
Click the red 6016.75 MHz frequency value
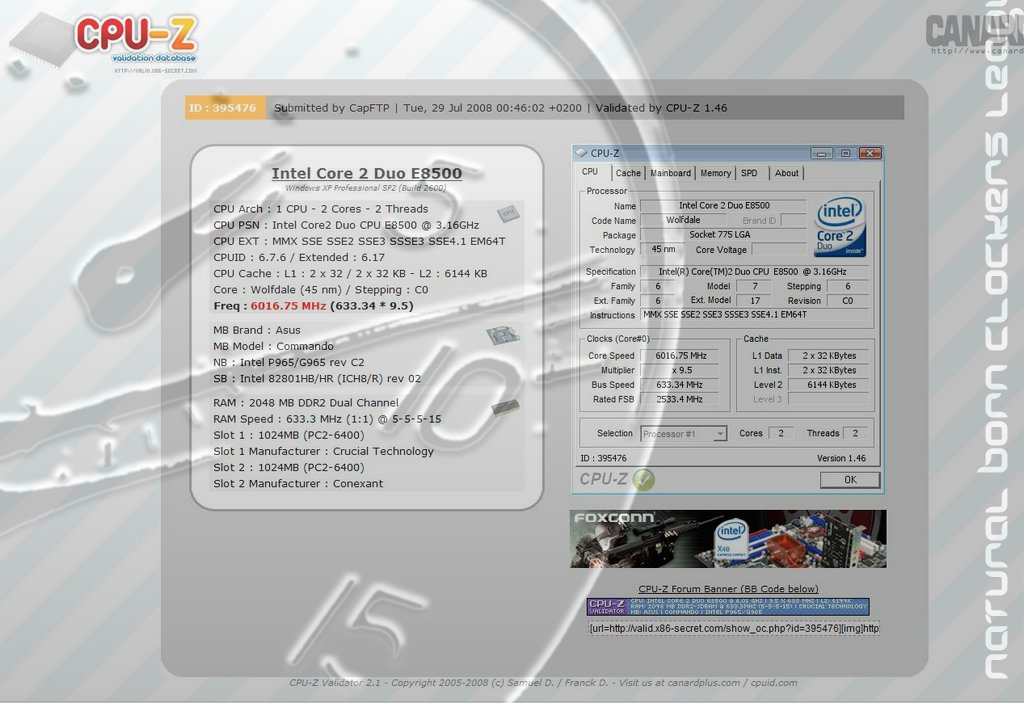pyautogui.click(x=288, y=306)
